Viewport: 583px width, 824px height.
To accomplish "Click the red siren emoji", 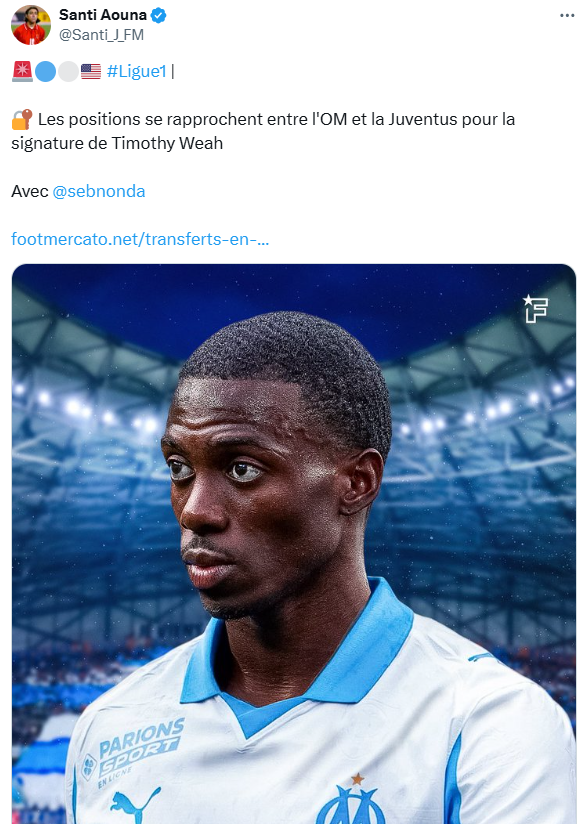I will [x=22, y=71].
